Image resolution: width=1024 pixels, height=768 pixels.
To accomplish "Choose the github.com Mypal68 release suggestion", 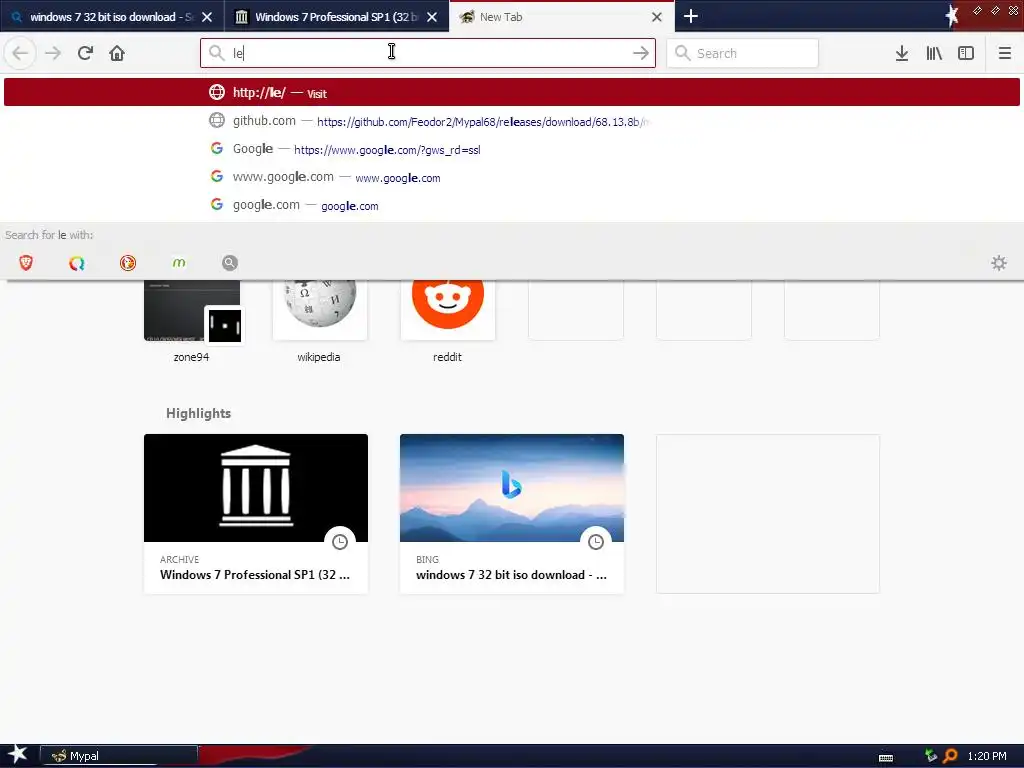I will pyautogui.click(x=512, y=121).
